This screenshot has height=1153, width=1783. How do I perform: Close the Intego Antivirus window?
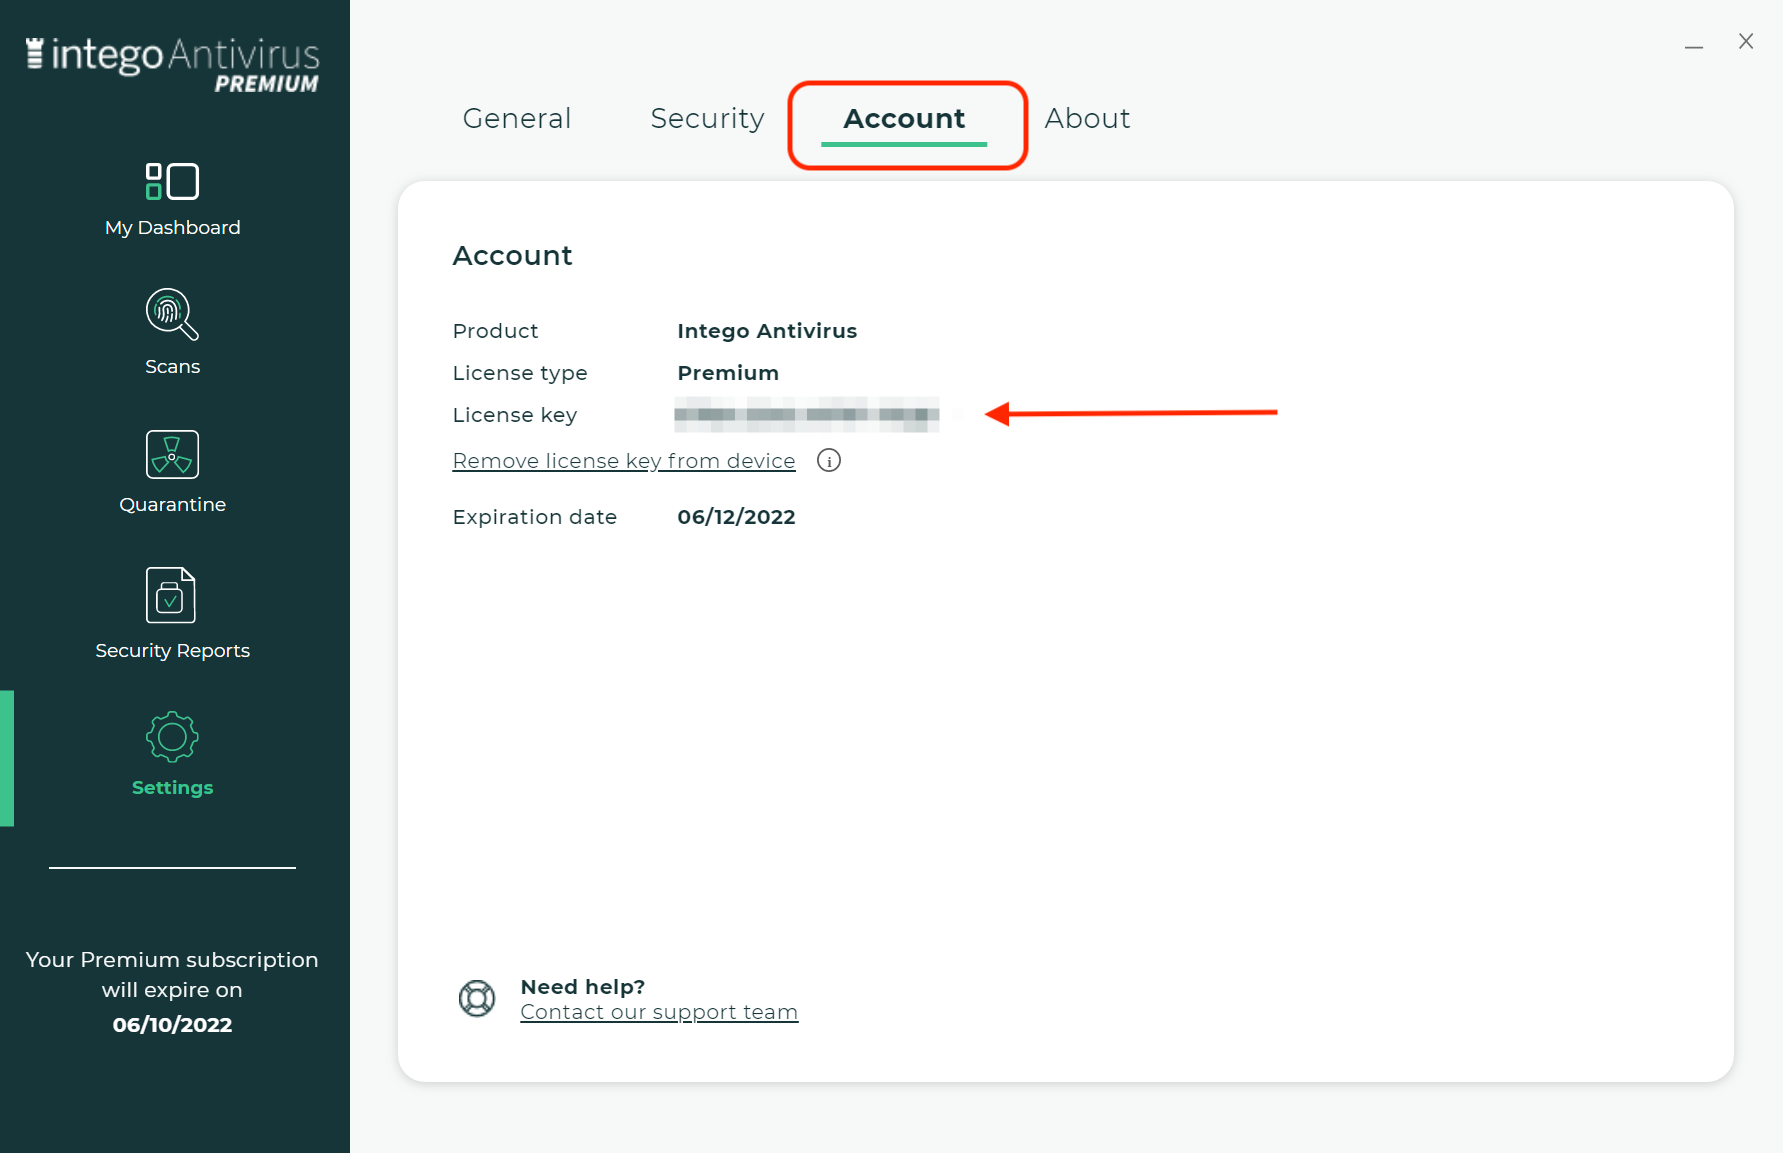tap(1746, 41)
